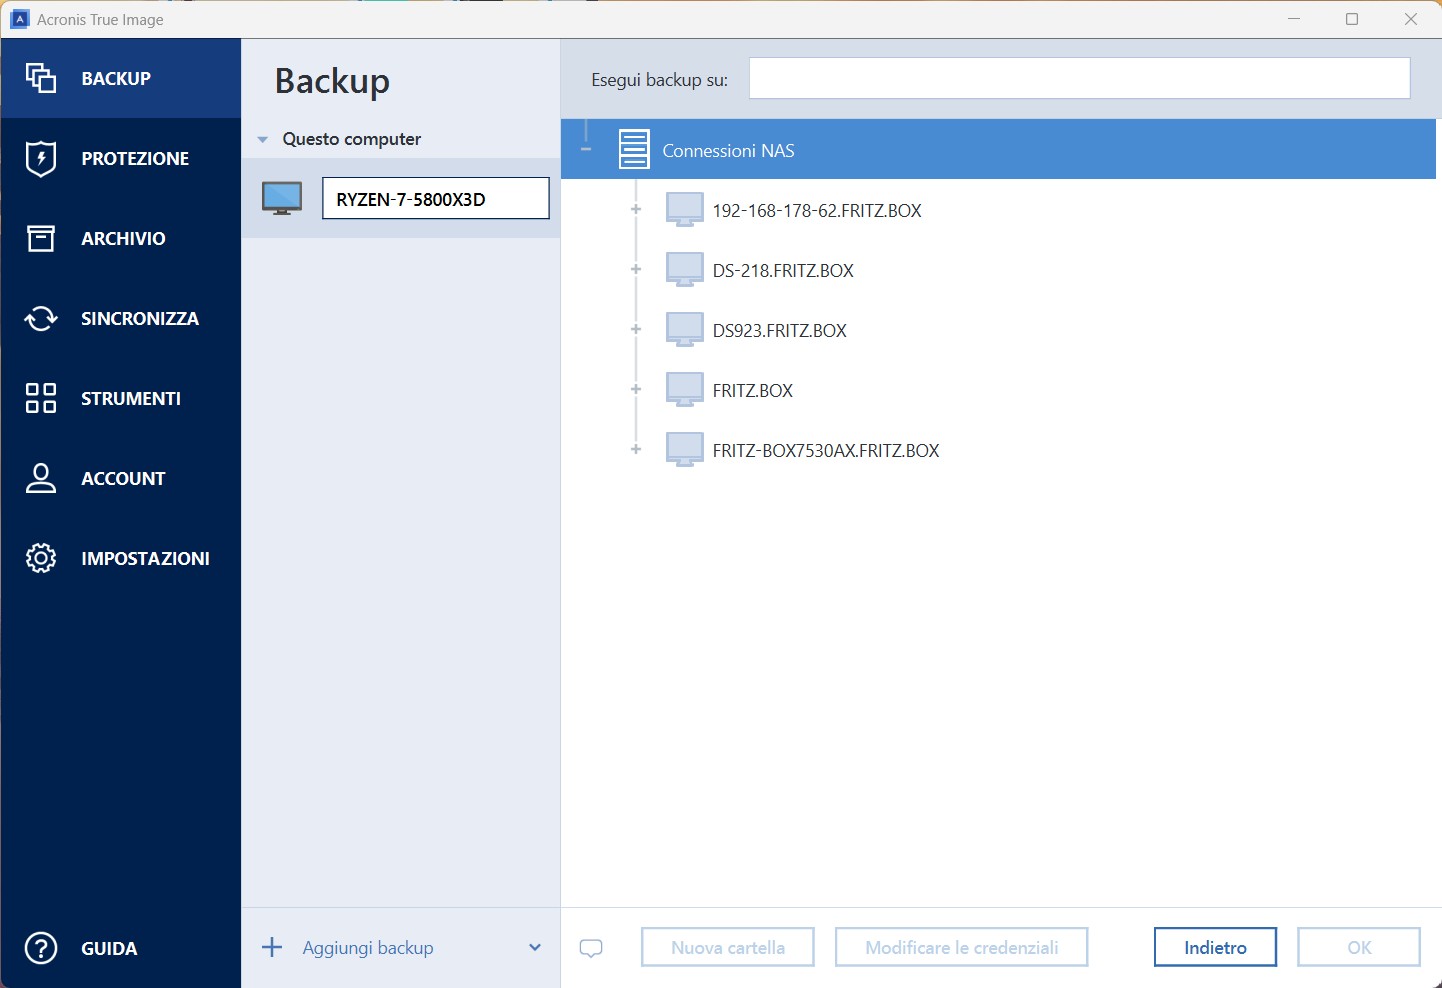Click the Account person icon

41,478
